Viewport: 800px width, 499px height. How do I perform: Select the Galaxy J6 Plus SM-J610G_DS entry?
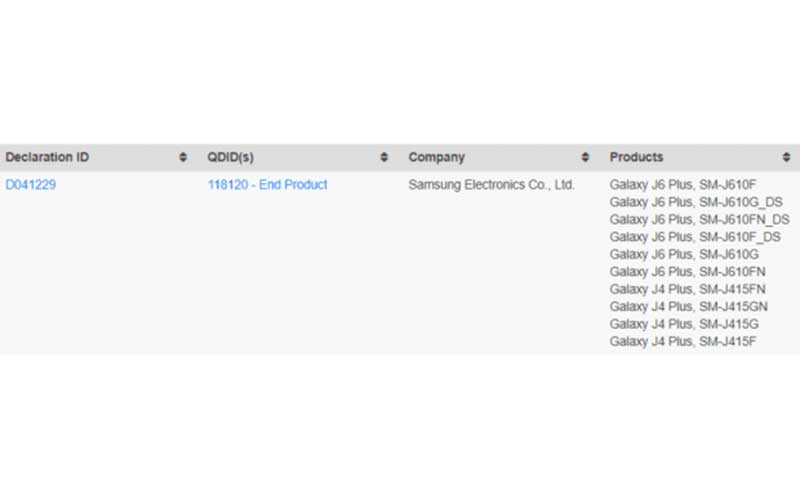point(695,202)
